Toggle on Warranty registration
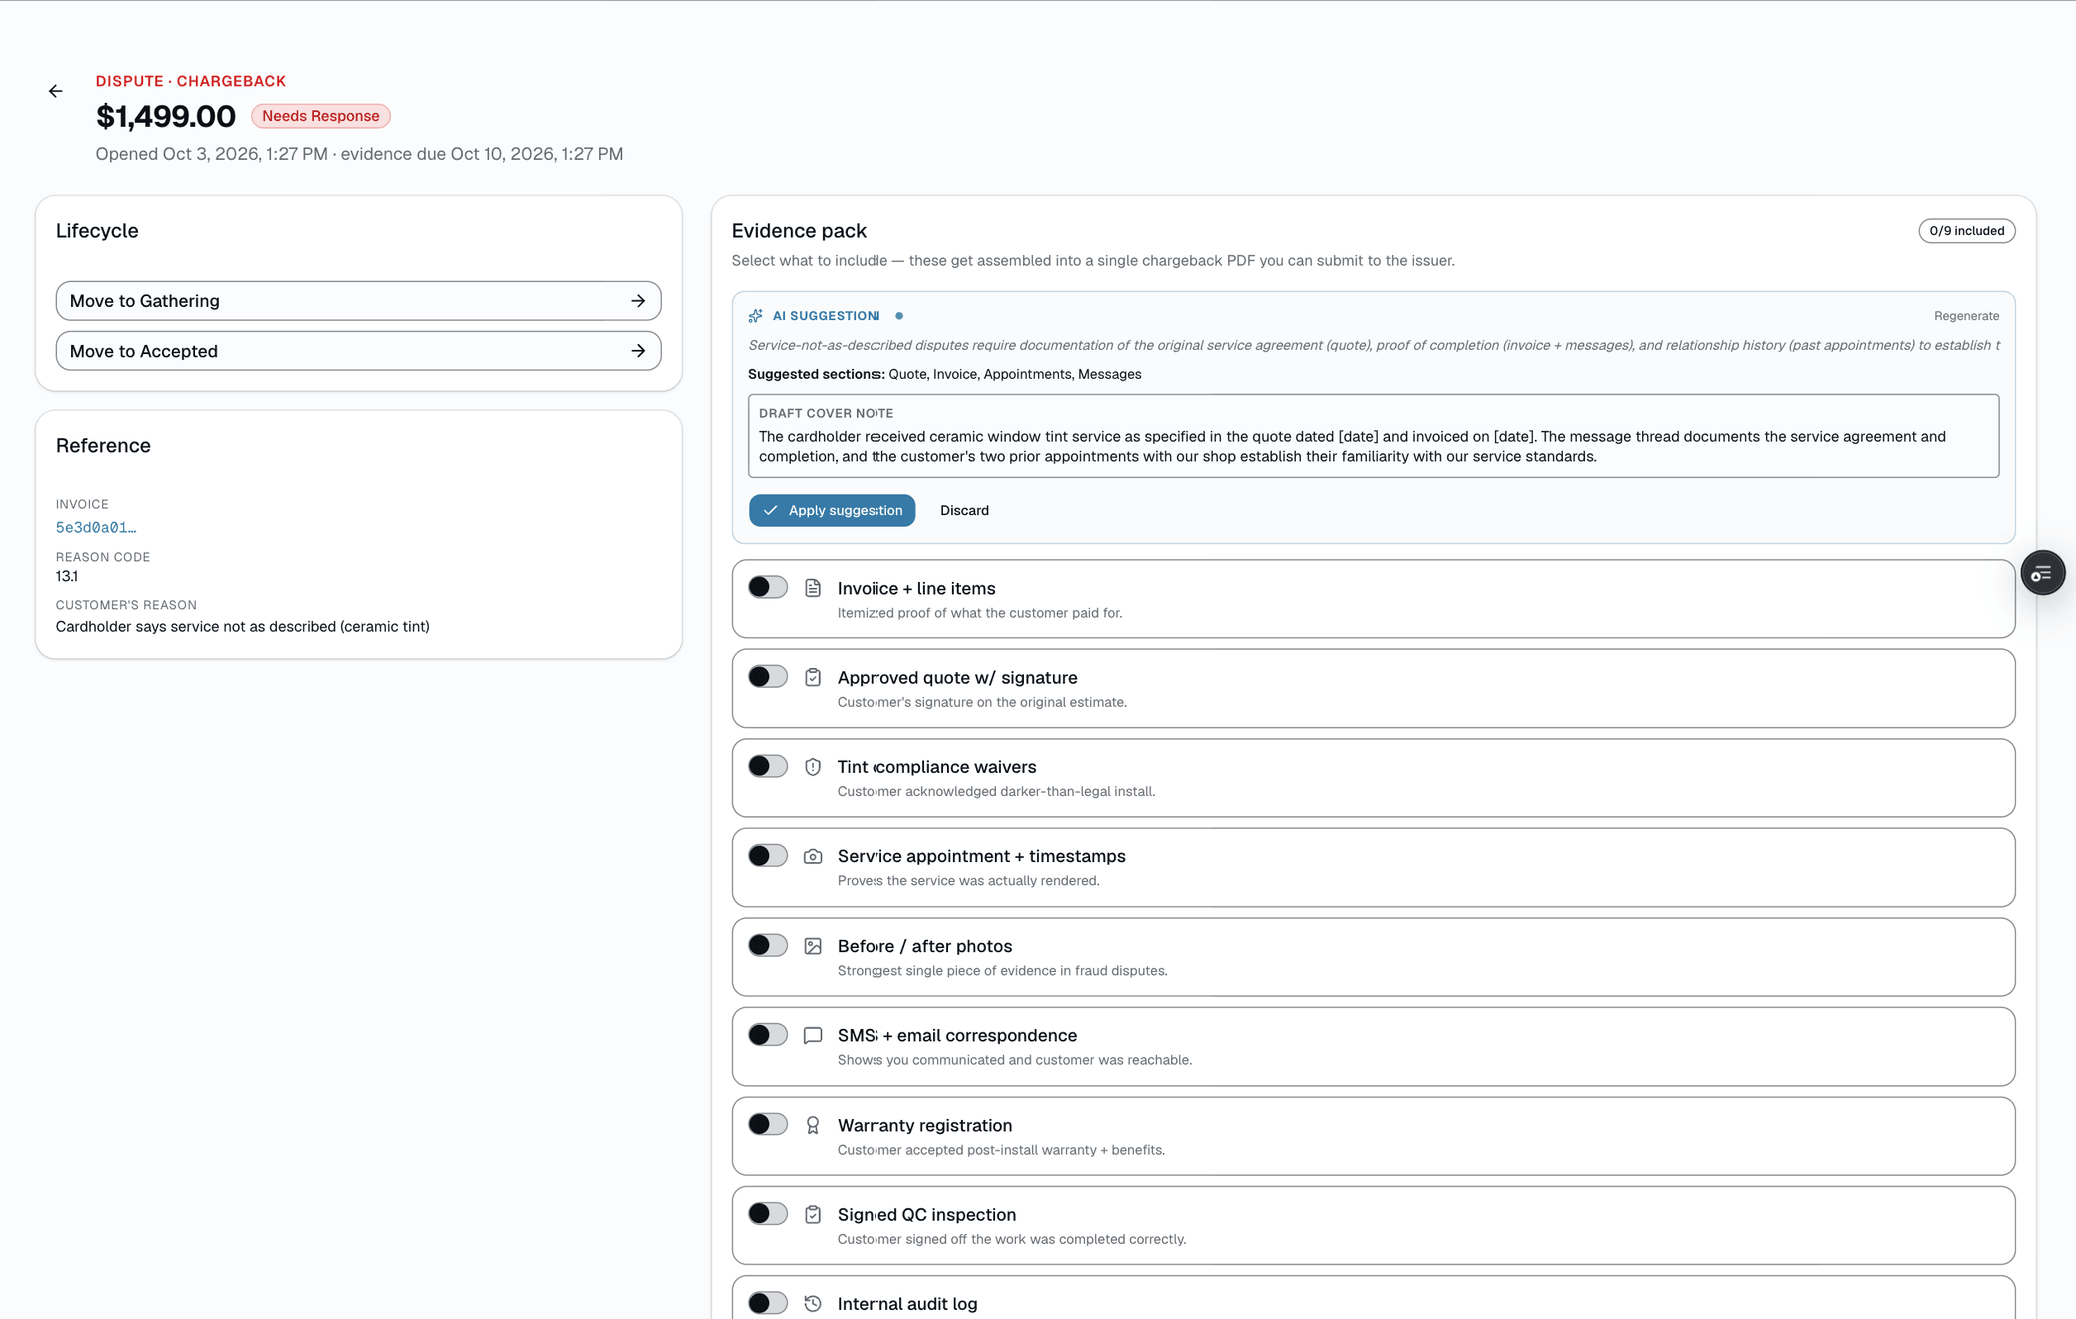This screenshot has height=1319, width=2076. click(768, 1124)
